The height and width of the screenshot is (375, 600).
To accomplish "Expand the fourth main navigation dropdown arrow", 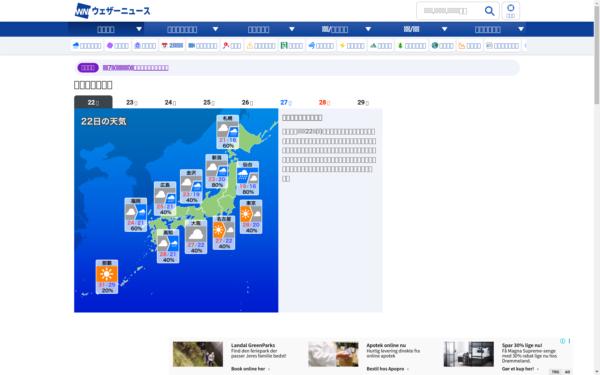I will pyautogui.click(x=368, y=29).
